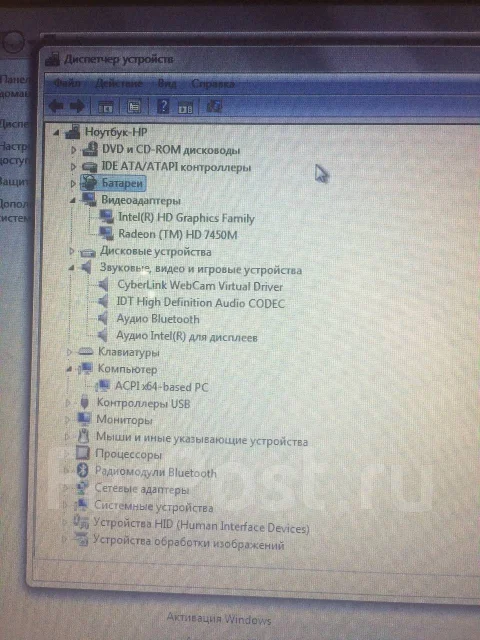Select Radeon (TM) HD 7450M device
480x640 pixels.
[178, 234]
